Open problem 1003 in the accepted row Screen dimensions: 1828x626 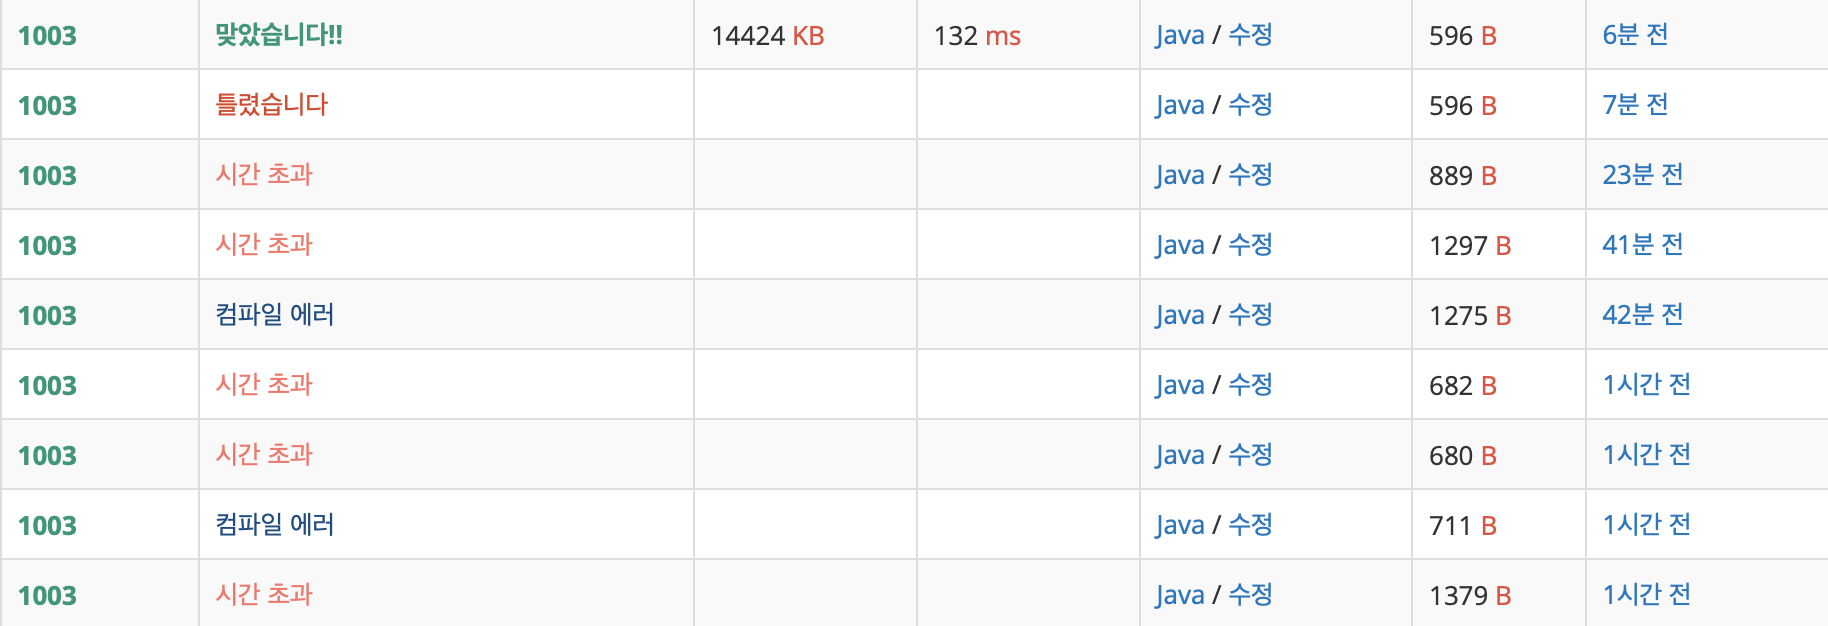click(47, 36)
